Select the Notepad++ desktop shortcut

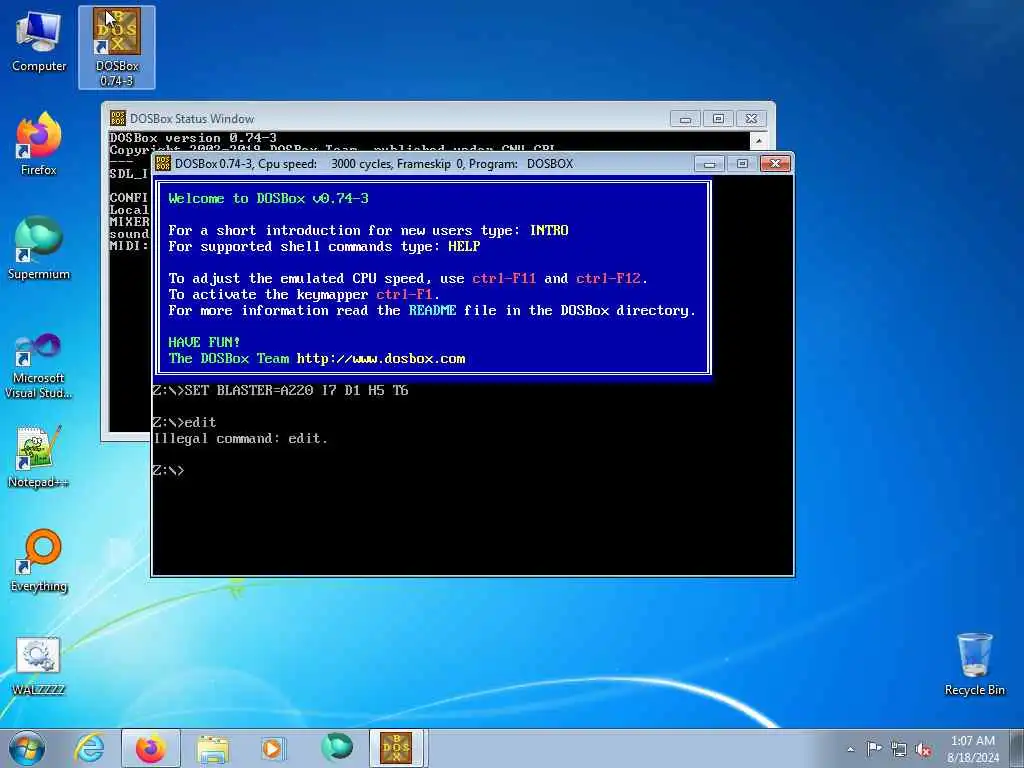click(39, 457)
